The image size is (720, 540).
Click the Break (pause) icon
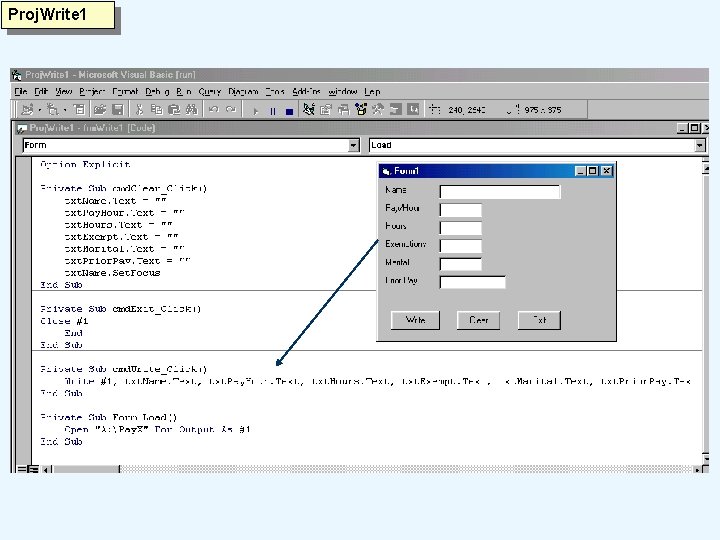272,111
